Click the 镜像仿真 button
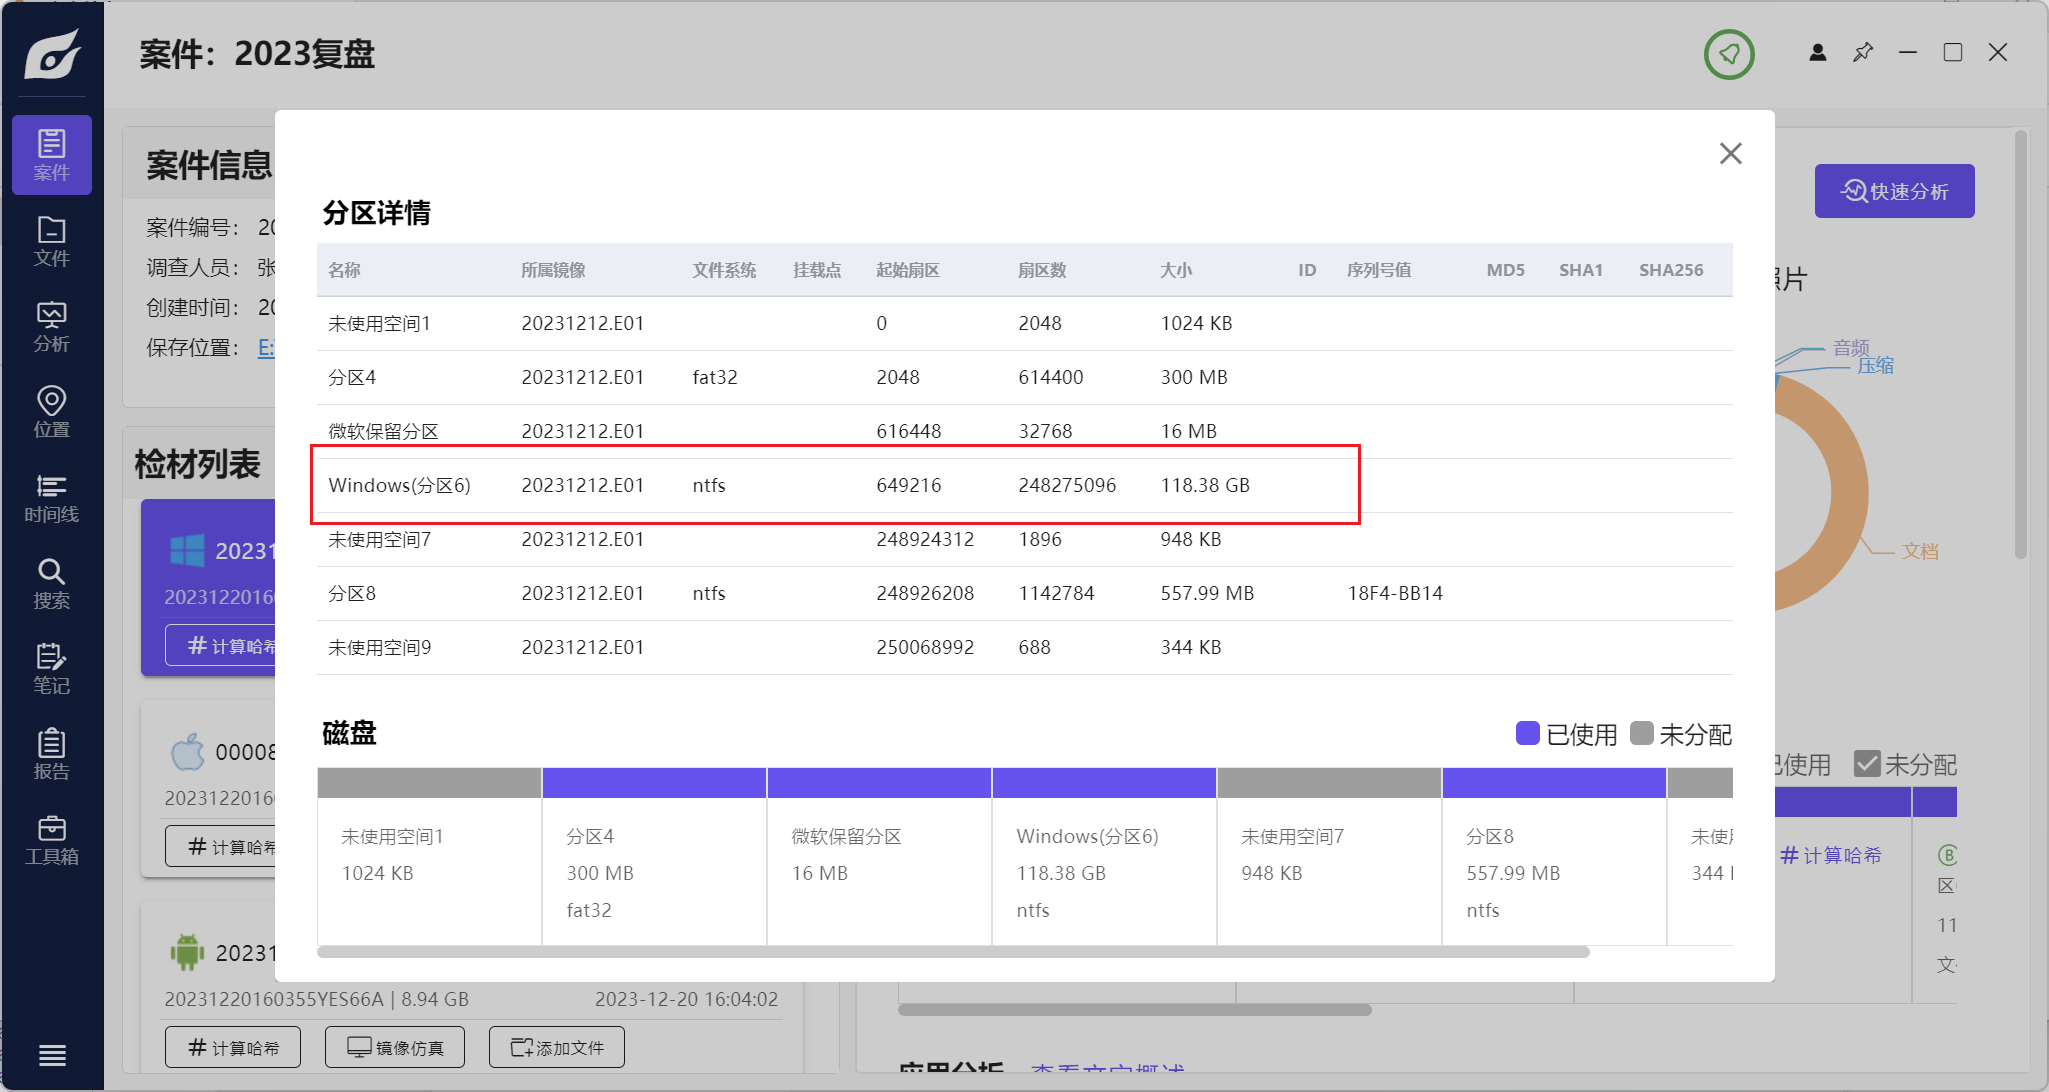The image size is (2049, 1092). [395, 1047]
